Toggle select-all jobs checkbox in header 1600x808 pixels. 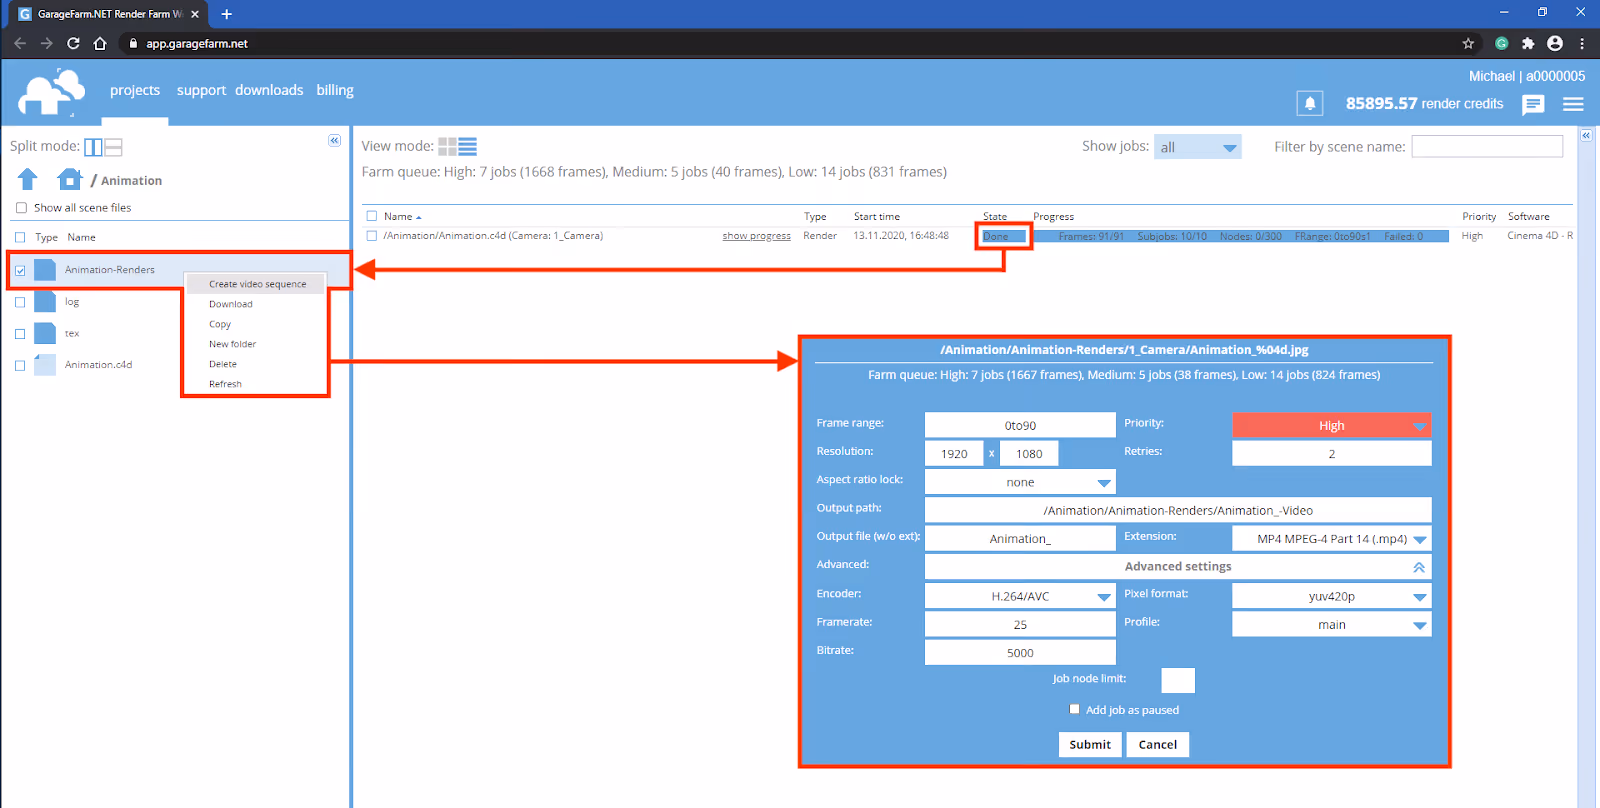click(372, 216)
